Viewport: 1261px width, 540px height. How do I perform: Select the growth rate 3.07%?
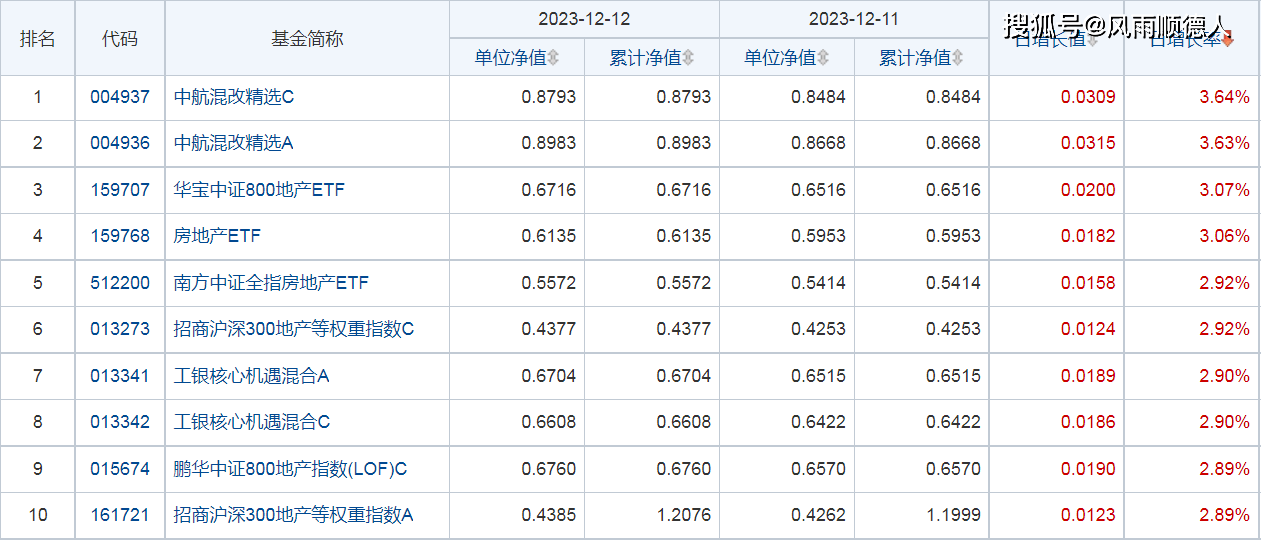1225,190
